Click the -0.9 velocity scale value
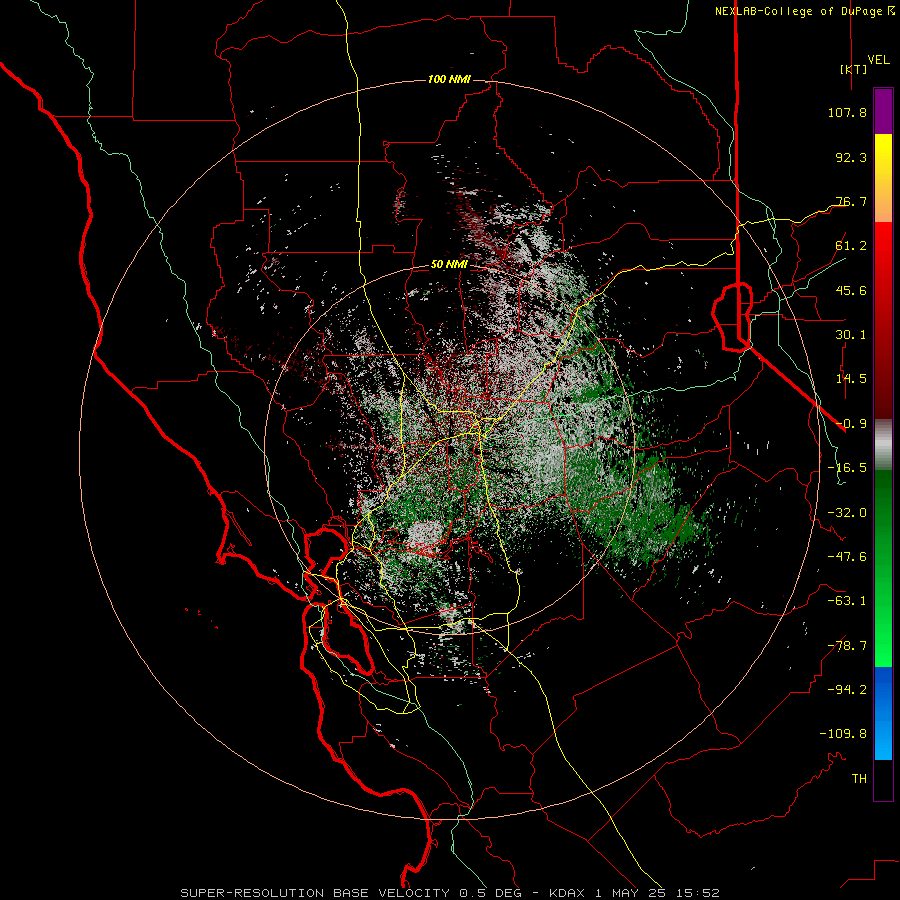Viewport: 900px width, 900px height. [851, 424]
